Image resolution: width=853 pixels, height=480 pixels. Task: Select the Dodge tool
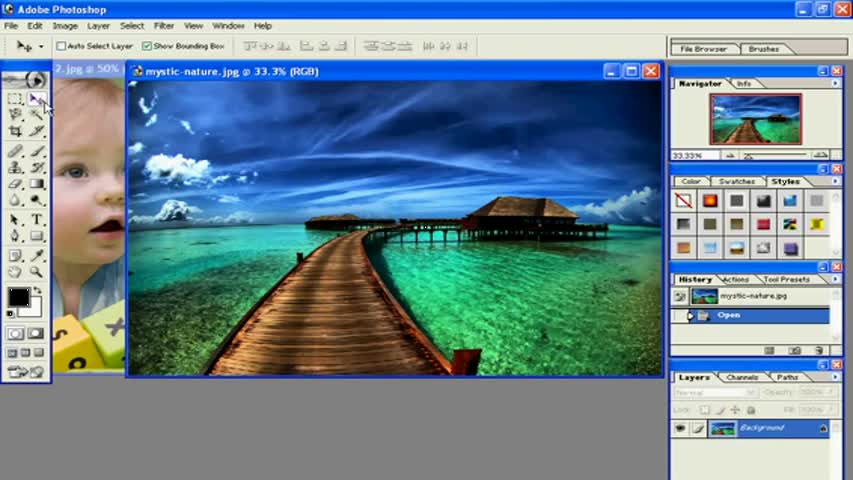[x=36, y=200]
